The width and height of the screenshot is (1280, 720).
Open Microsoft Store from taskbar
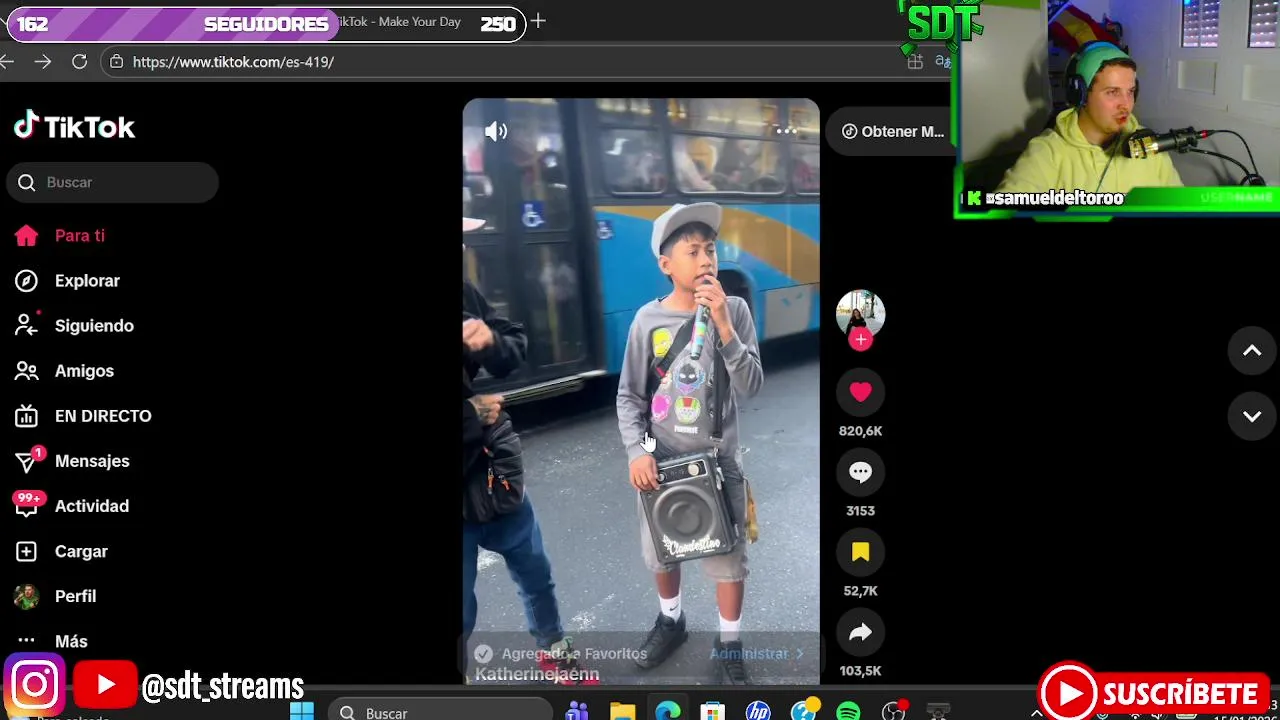point(712,711)
